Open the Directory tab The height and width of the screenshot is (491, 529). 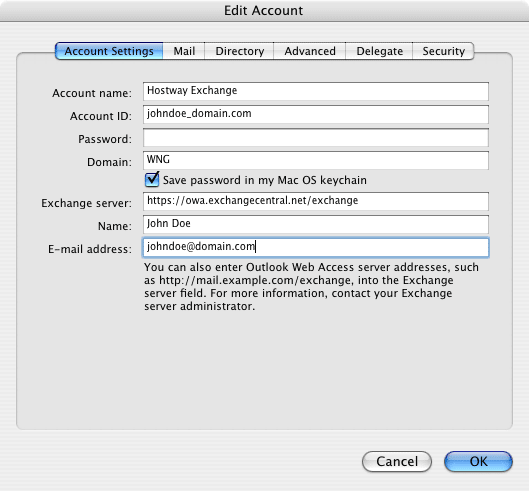(x=239, y=51)
